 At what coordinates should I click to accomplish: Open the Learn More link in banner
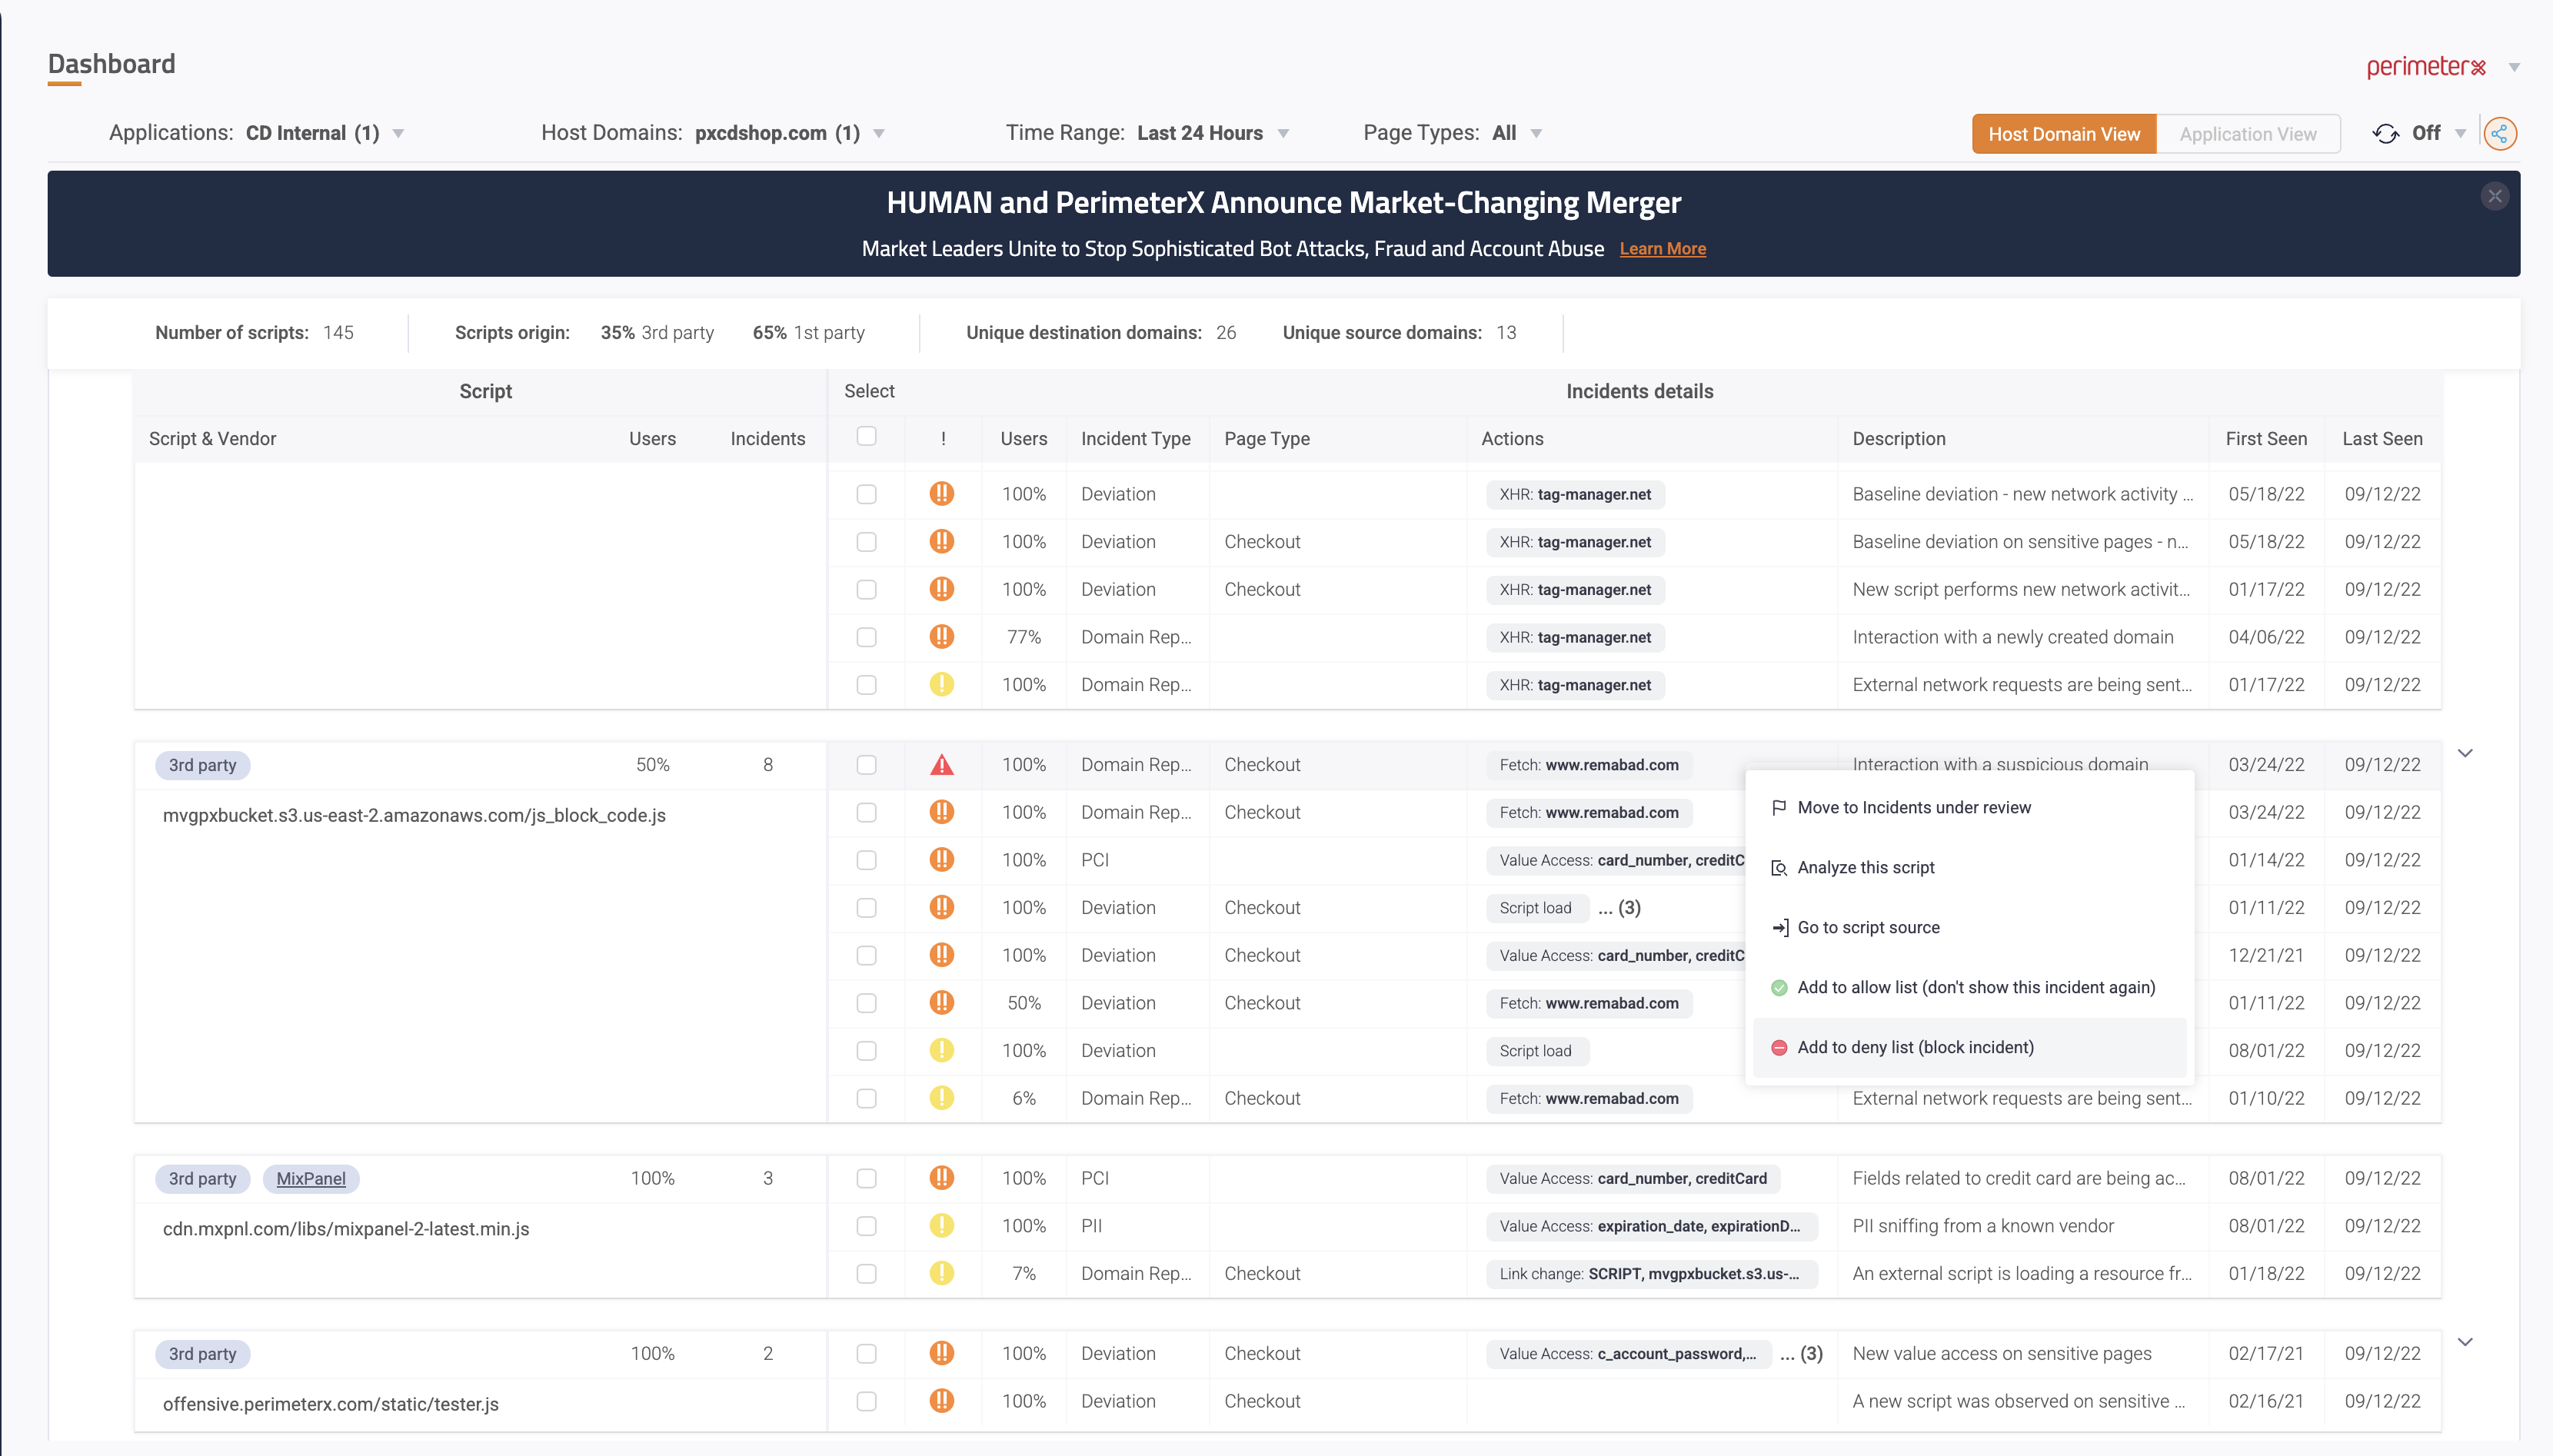click(1662, 249)
